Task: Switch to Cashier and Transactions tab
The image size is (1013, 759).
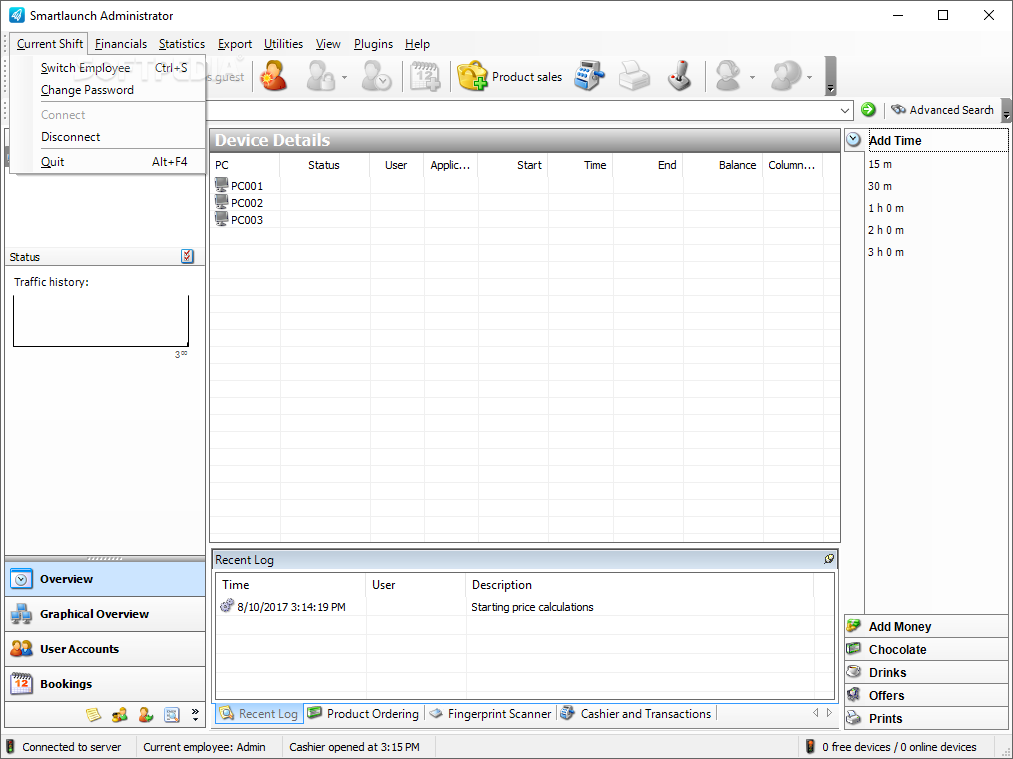Action: coord(636,714)
